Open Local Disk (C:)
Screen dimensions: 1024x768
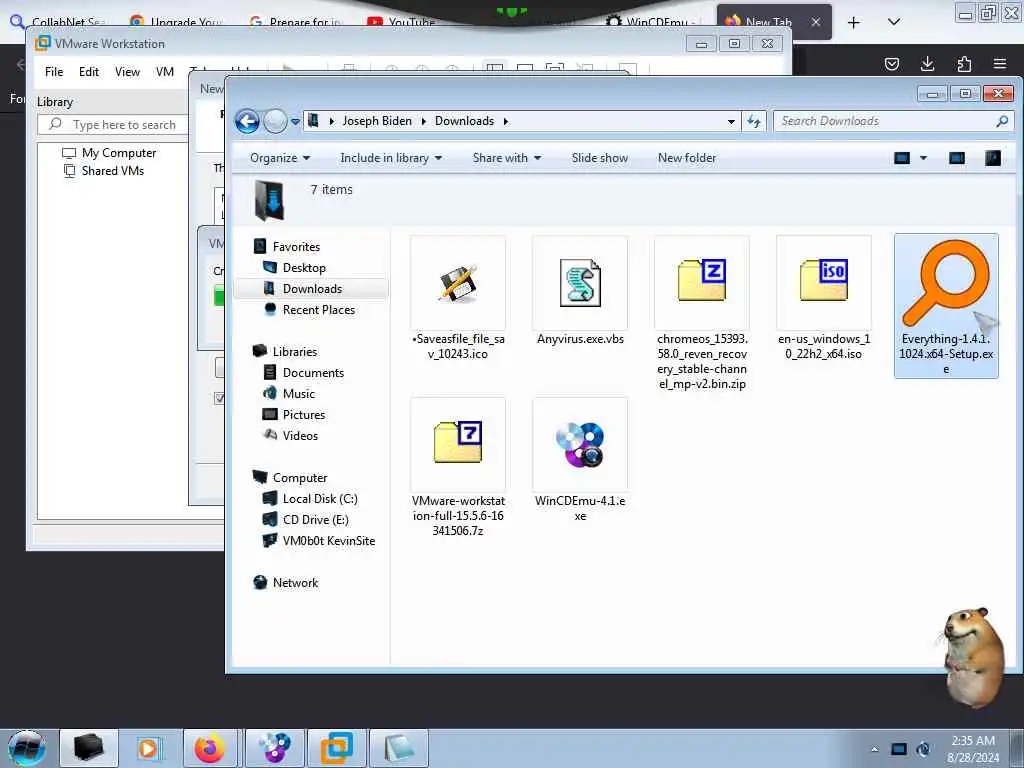(320, 499)
